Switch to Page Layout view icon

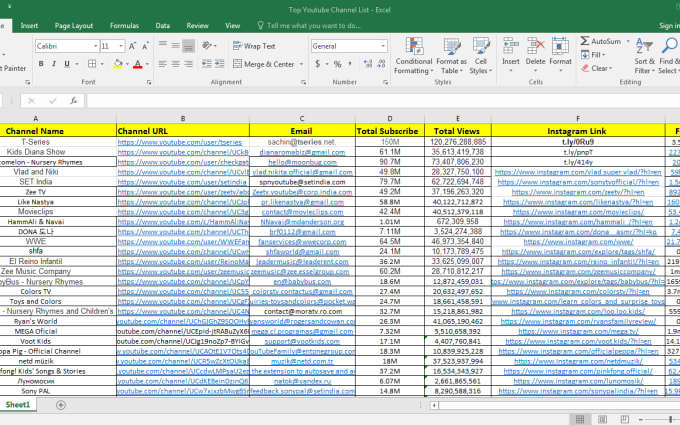[602, 419]
